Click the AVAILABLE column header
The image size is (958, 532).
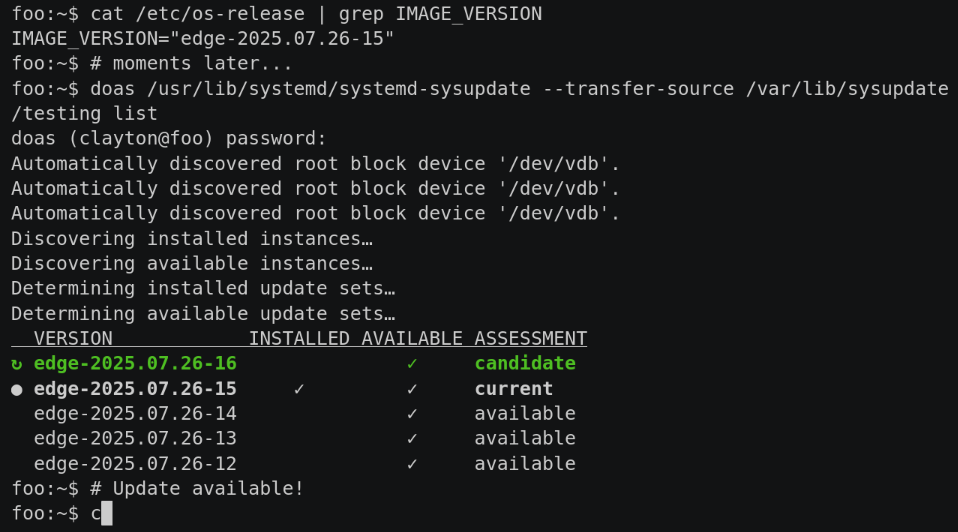[x=412, y=338]
